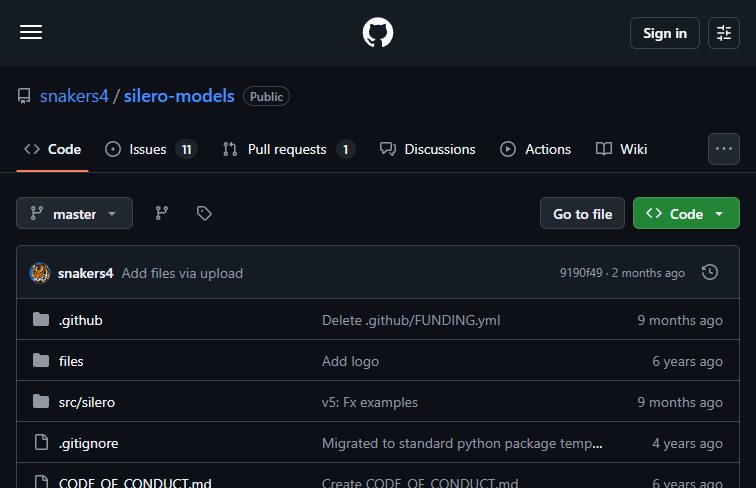
Task: Click the folder icon beside files
Action: [41, 360]
